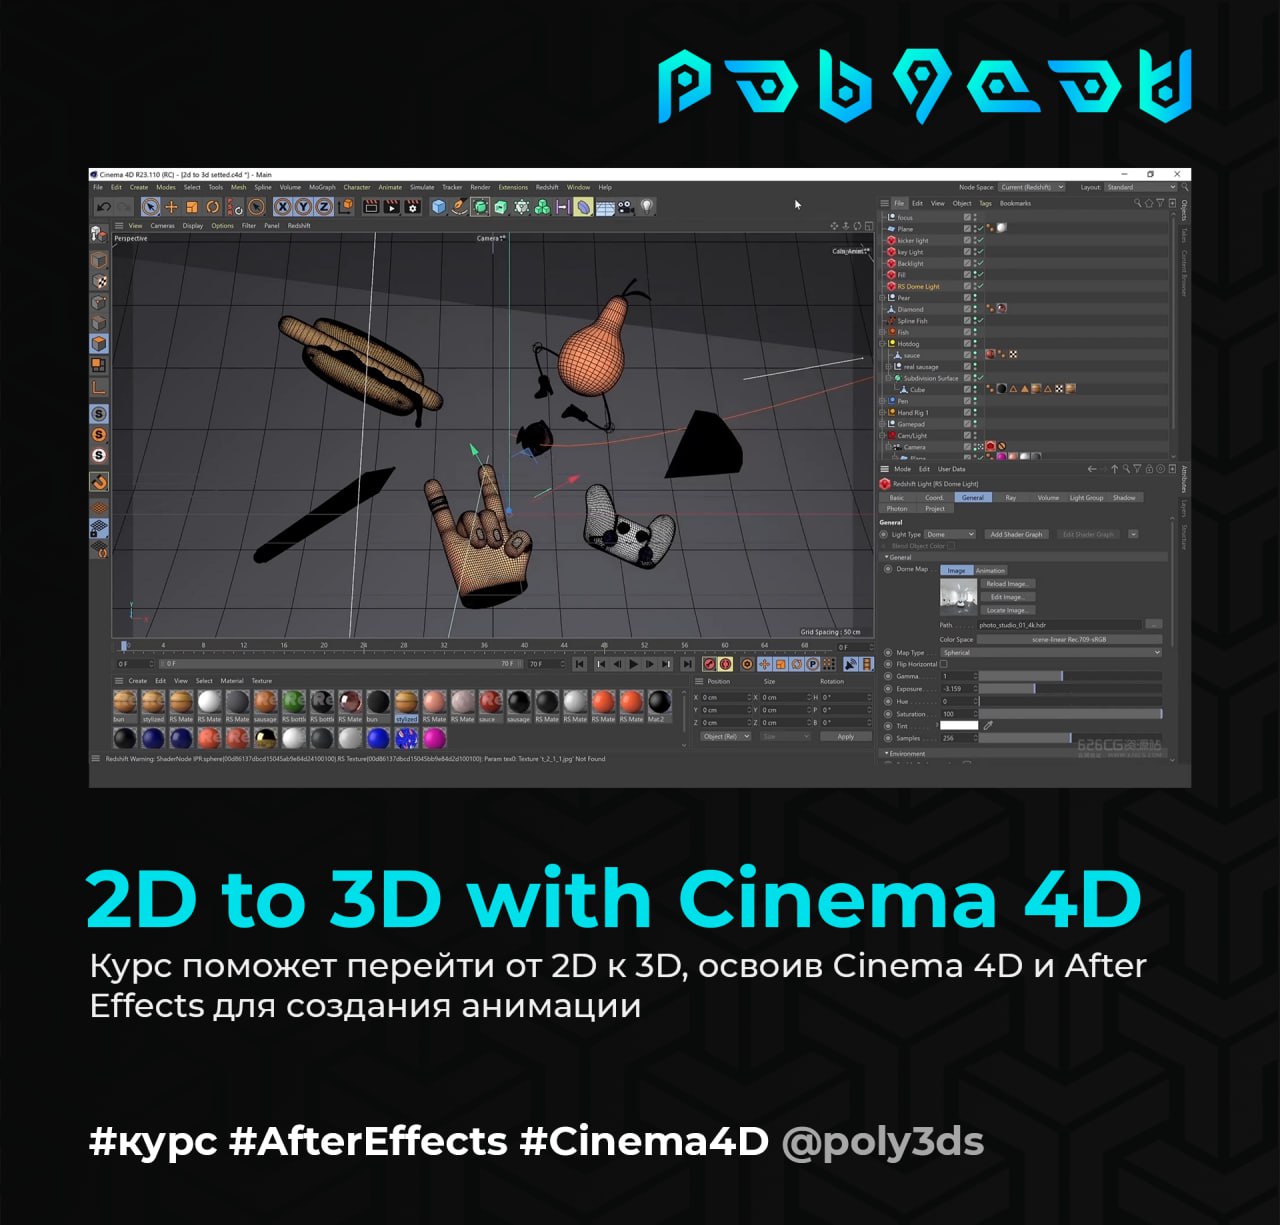Select the Move tool
Viewport: 1280px width, 1225px height.
[171, 207]
